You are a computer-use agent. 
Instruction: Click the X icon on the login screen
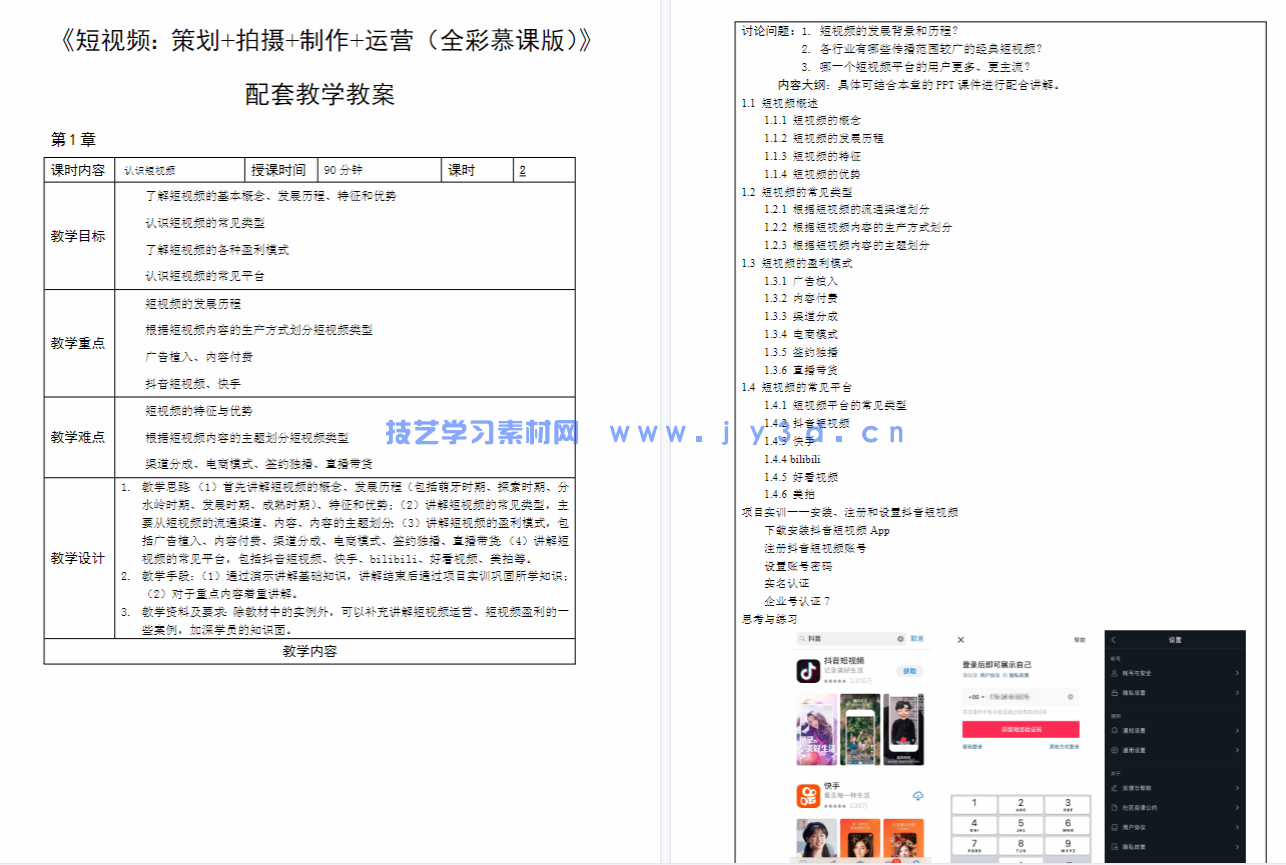point(961,640)
